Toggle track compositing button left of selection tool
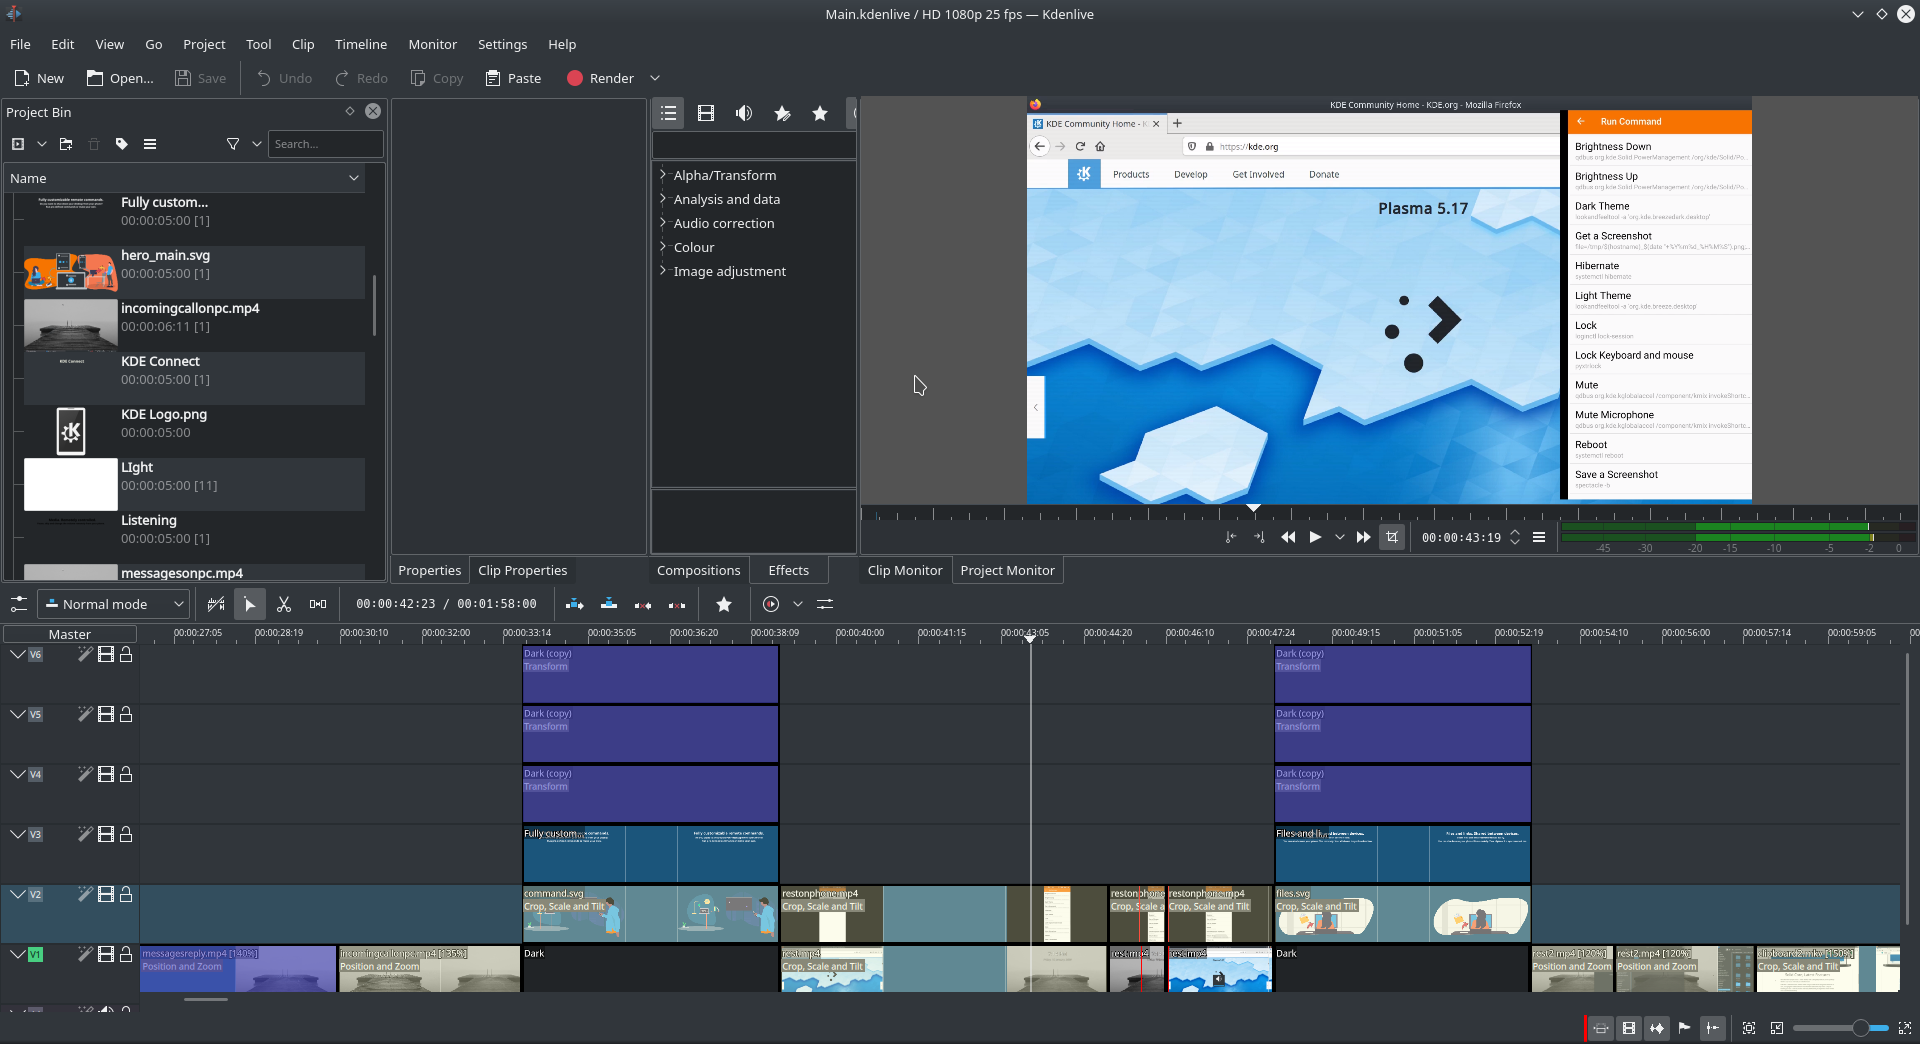 216,604
